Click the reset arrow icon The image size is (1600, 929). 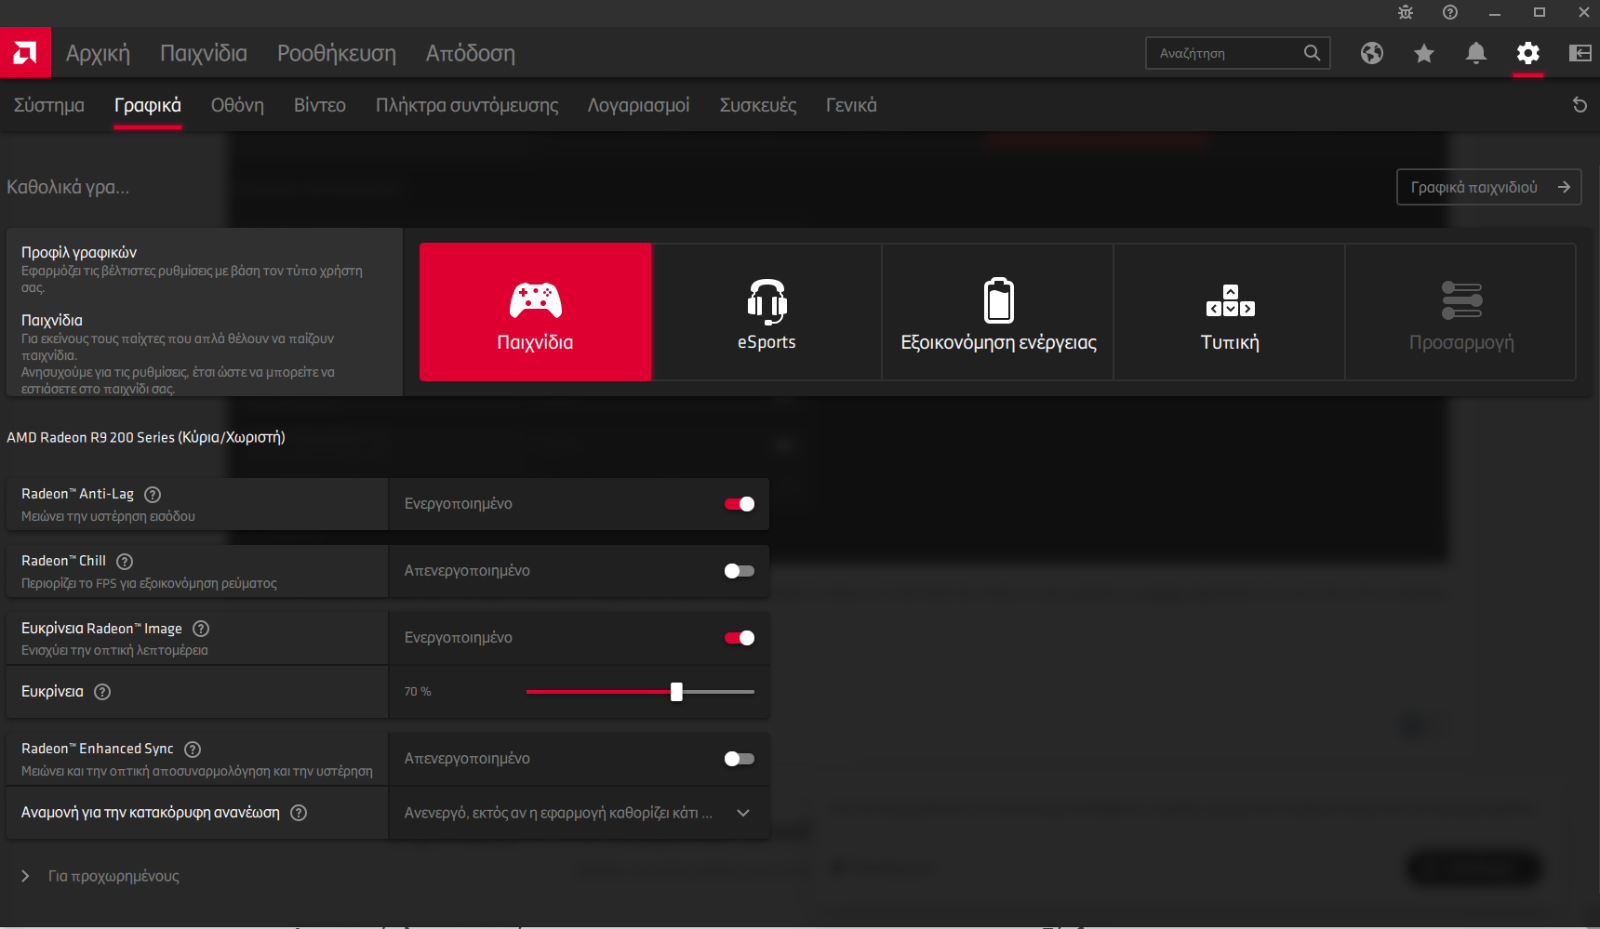tap(1580, 105)
